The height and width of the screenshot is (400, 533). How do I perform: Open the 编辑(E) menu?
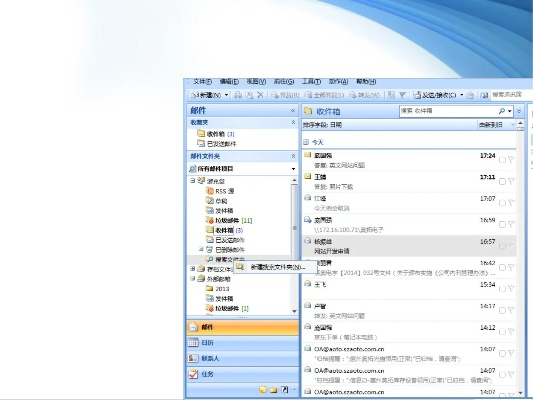(229, 82)
